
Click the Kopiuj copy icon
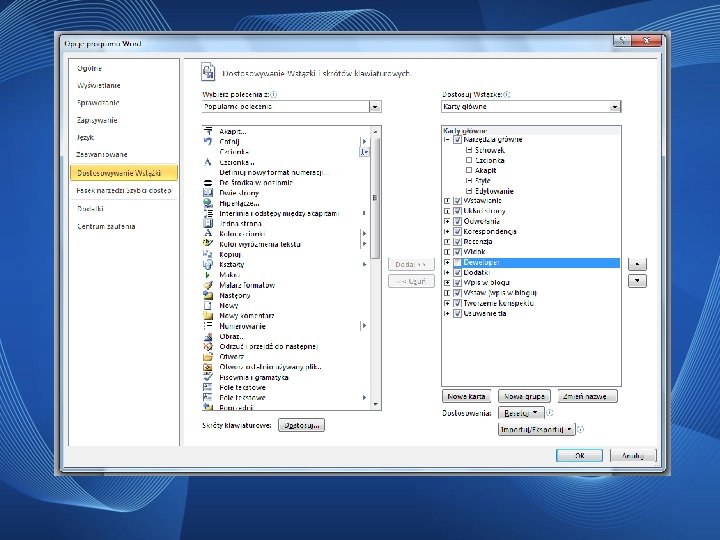click(x=208, y=254)
